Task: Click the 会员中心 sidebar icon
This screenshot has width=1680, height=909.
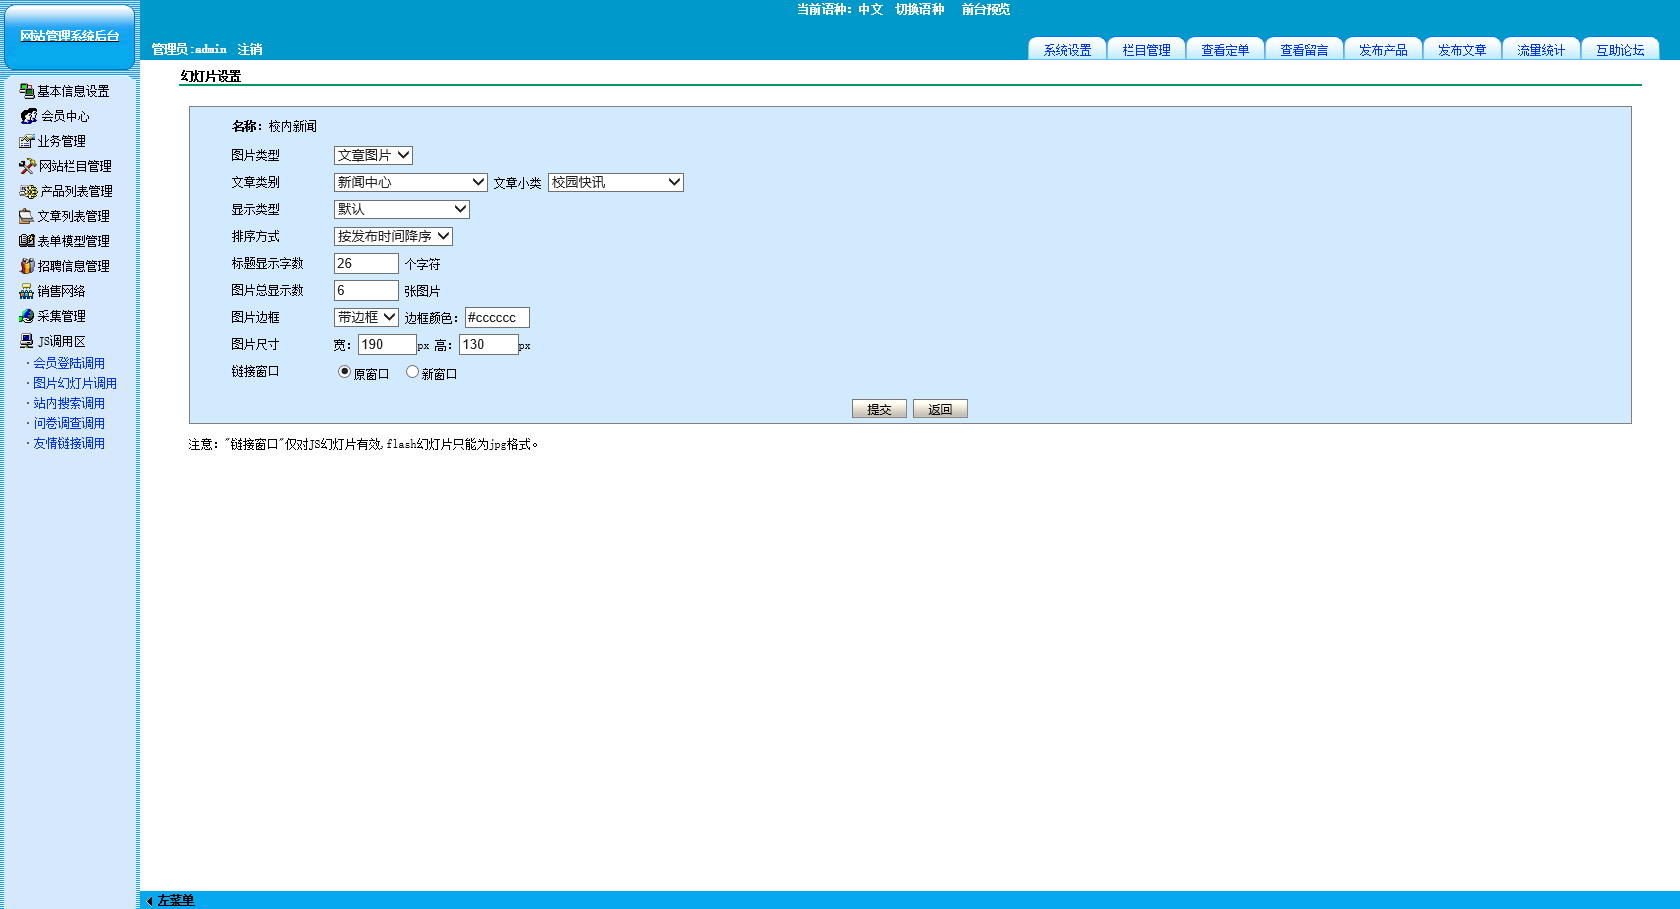Action: (x=29, y=116)
